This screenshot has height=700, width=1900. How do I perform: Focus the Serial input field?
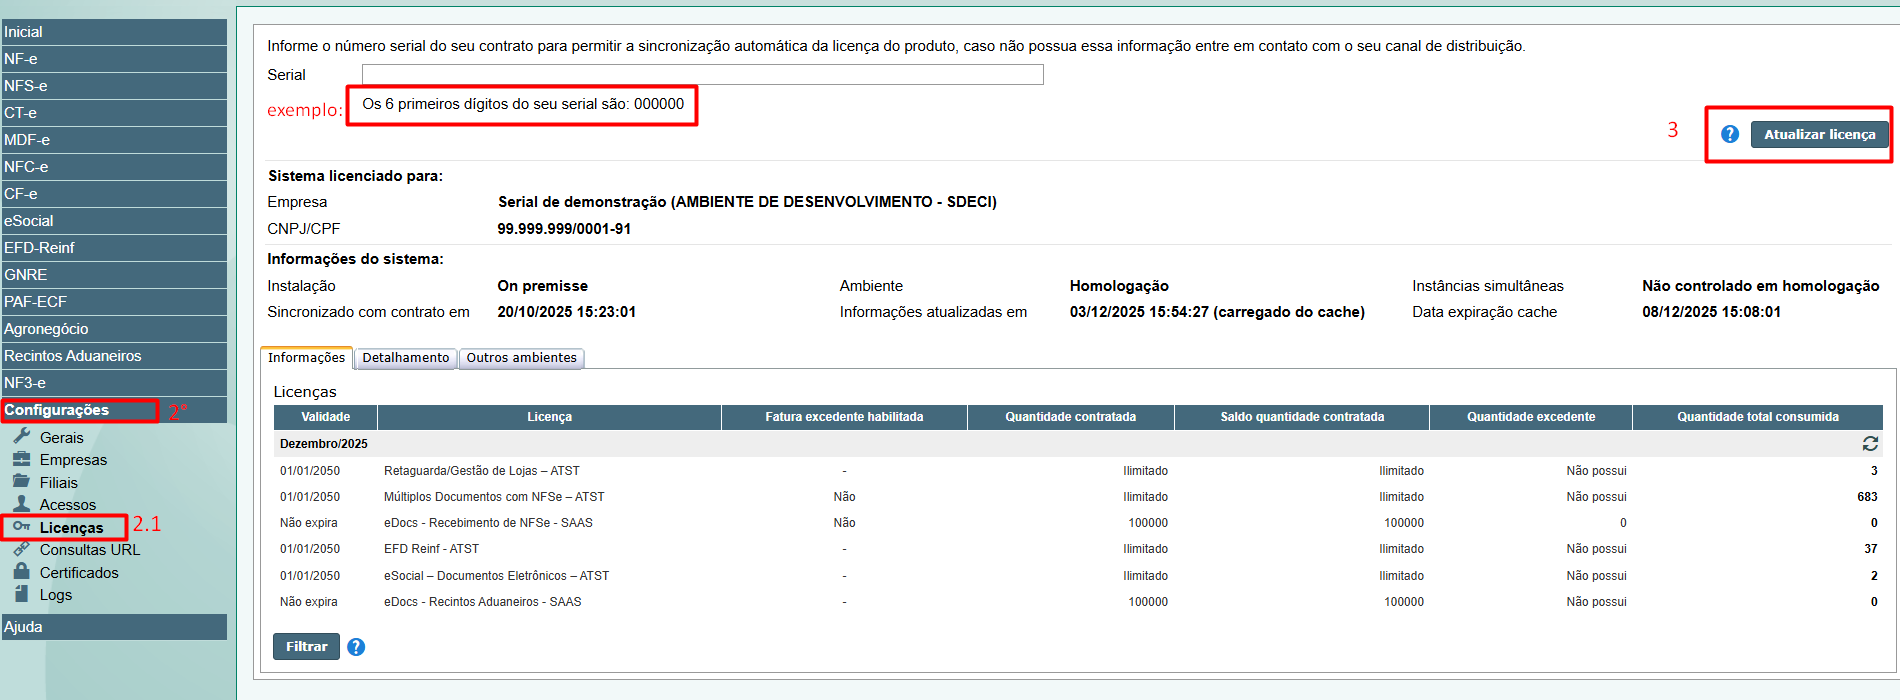[x=702, y=75]
